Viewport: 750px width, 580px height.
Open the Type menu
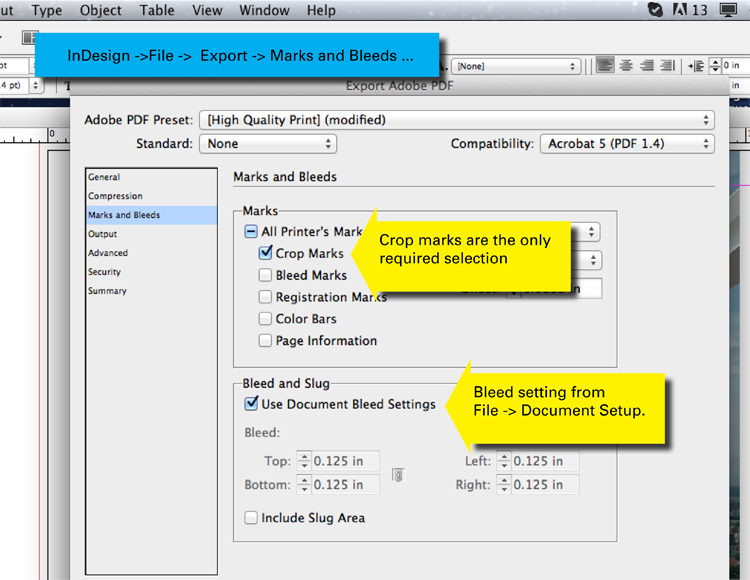[x=47, y=10]
